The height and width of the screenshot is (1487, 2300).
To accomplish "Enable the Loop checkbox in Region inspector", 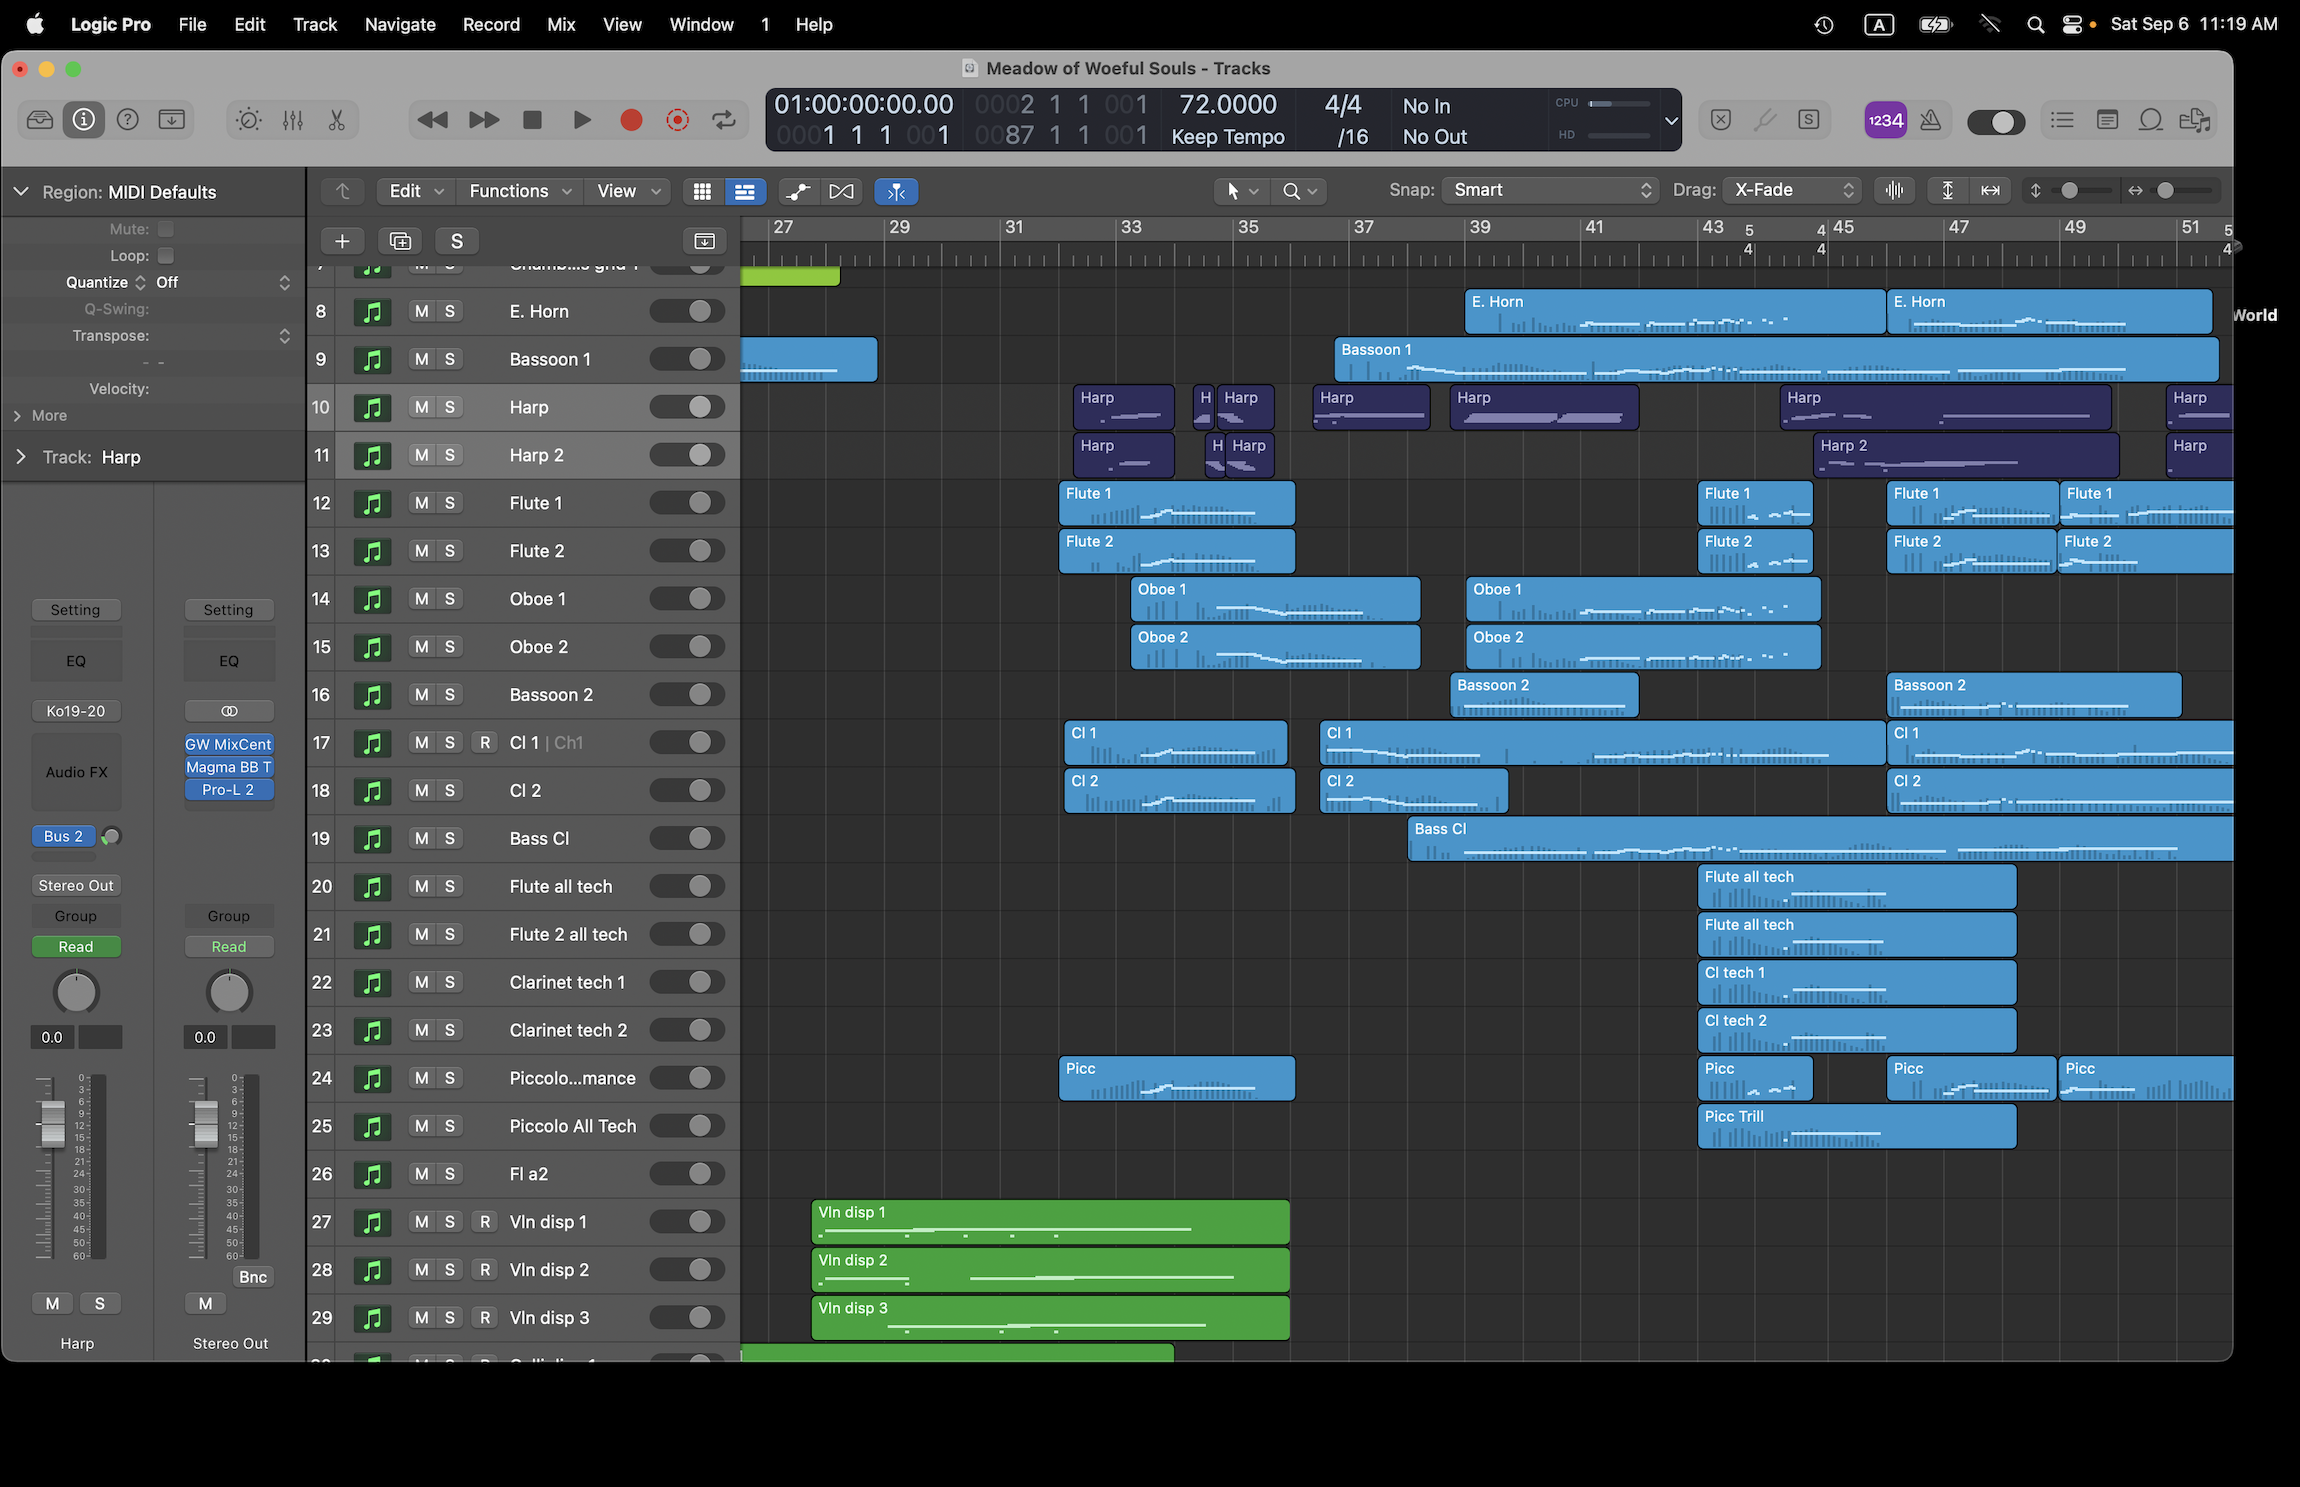I will pos(166,256).
